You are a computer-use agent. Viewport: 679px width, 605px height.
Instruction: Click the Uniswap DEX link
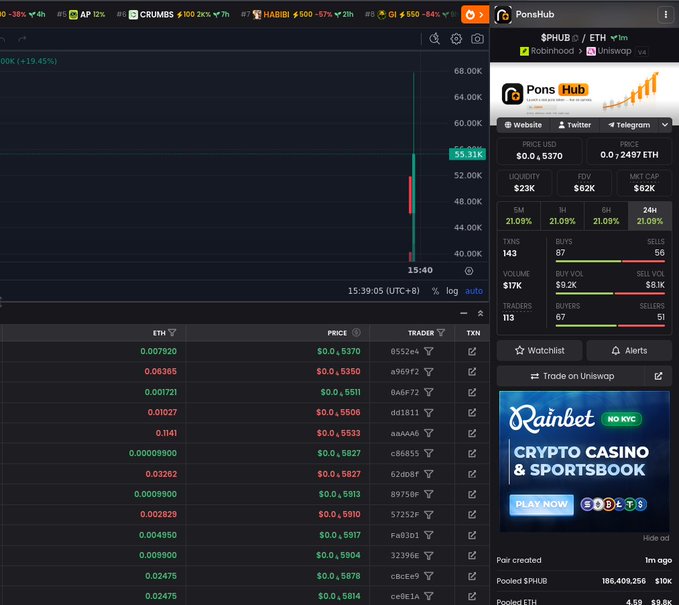click(x=609, y=51)
